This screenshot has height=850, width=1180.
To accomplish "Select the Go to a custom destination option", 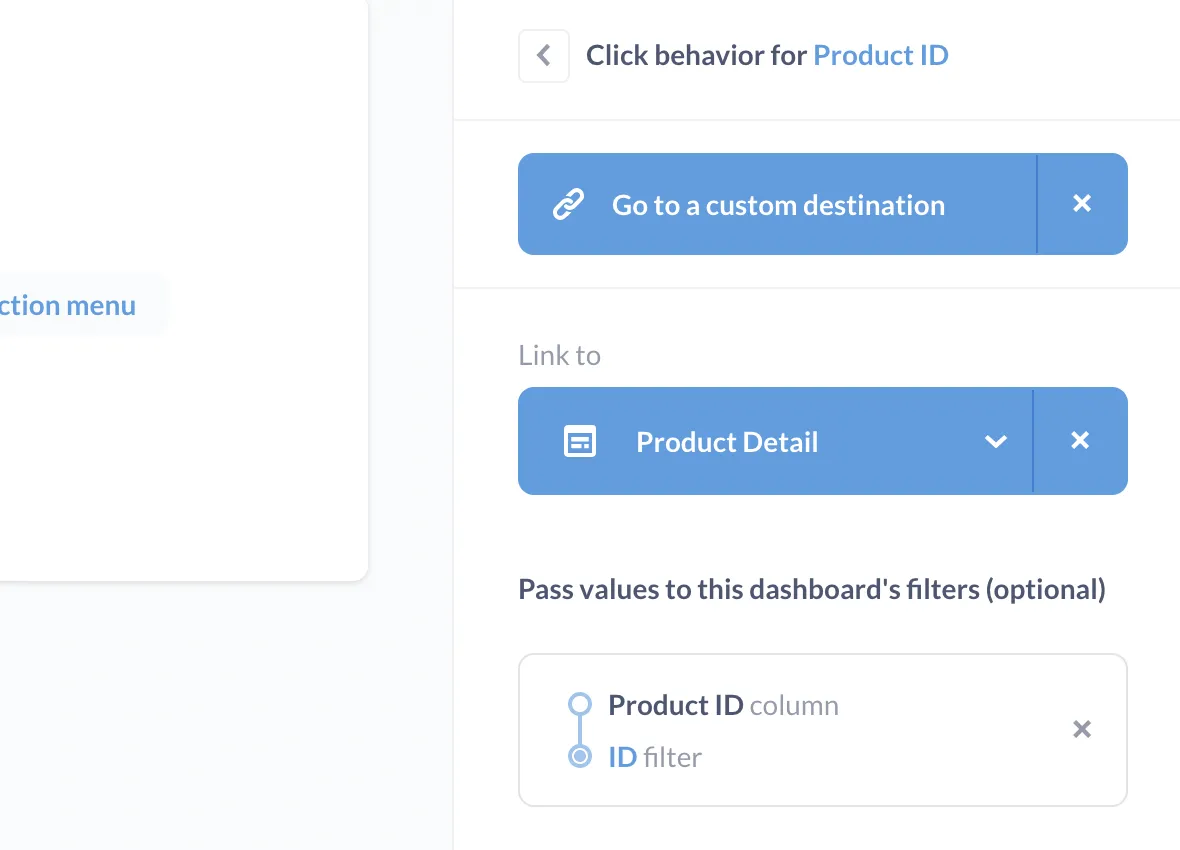I will tap(778, 204).
